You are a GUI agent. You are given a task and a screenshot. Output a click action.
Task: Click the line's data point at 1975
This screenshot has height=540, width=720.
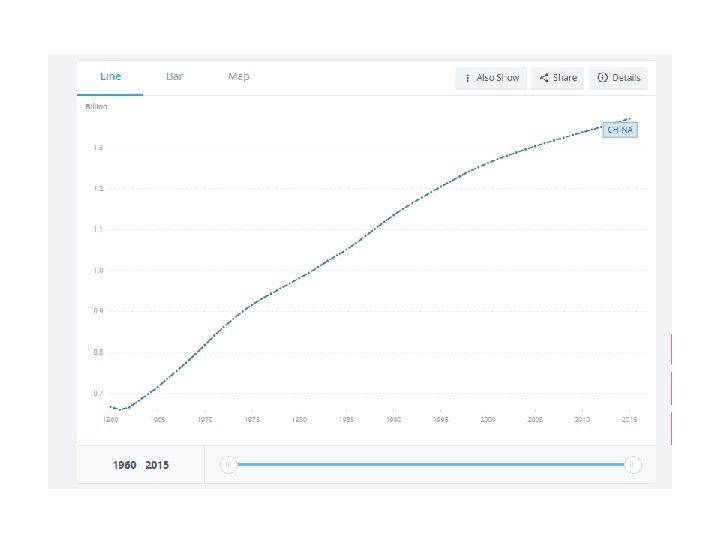252,303
